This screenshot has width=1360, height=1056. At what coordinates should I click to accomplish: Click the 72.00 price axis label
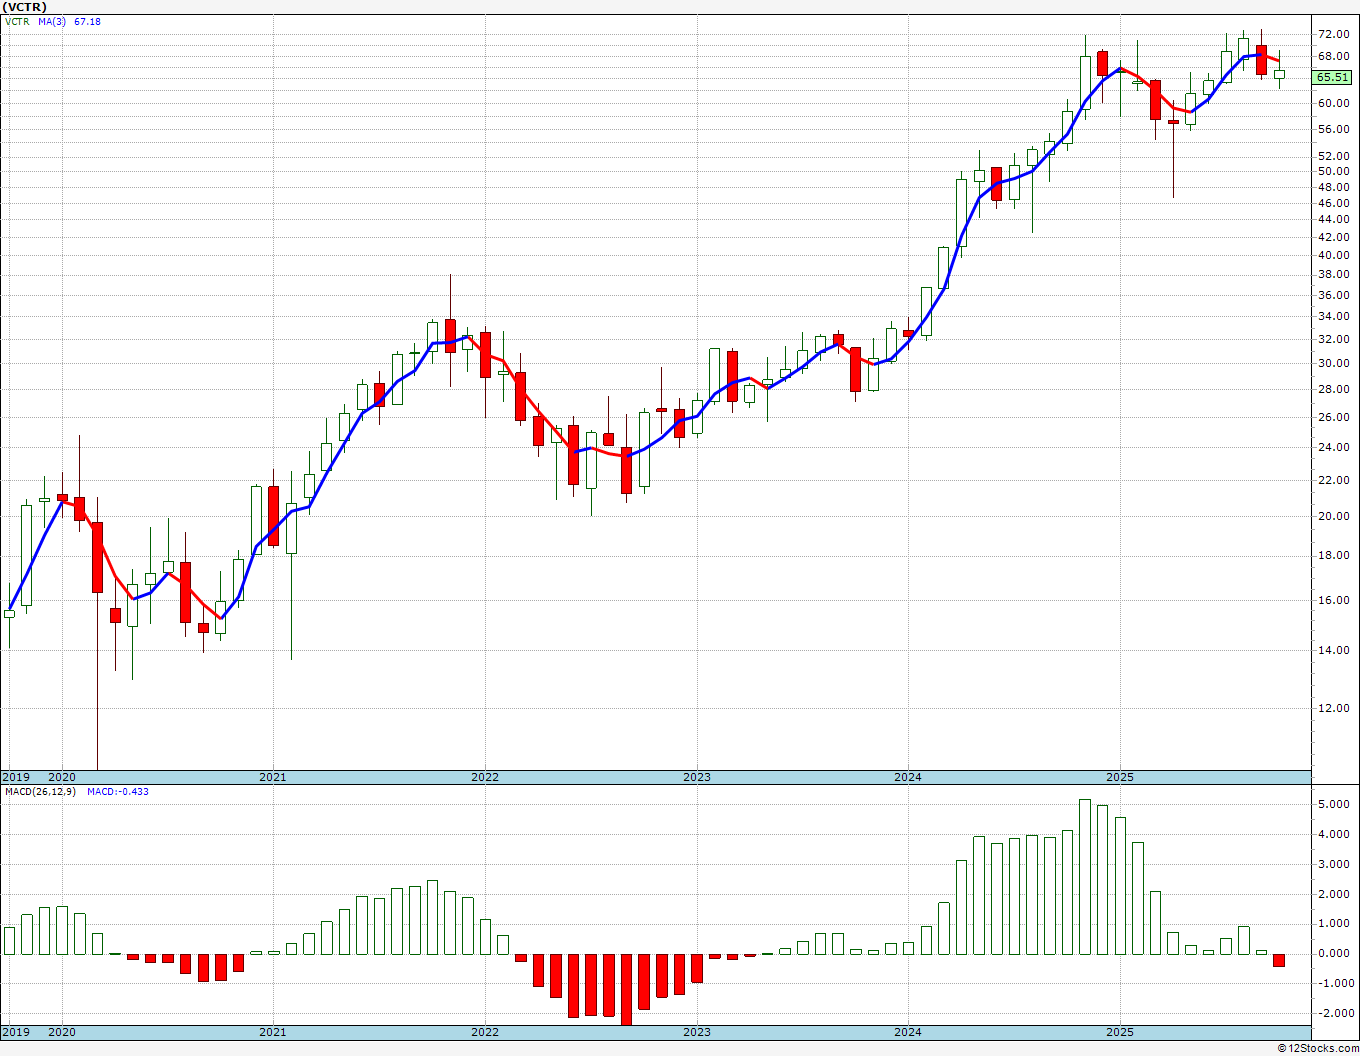pos(1334,34)
